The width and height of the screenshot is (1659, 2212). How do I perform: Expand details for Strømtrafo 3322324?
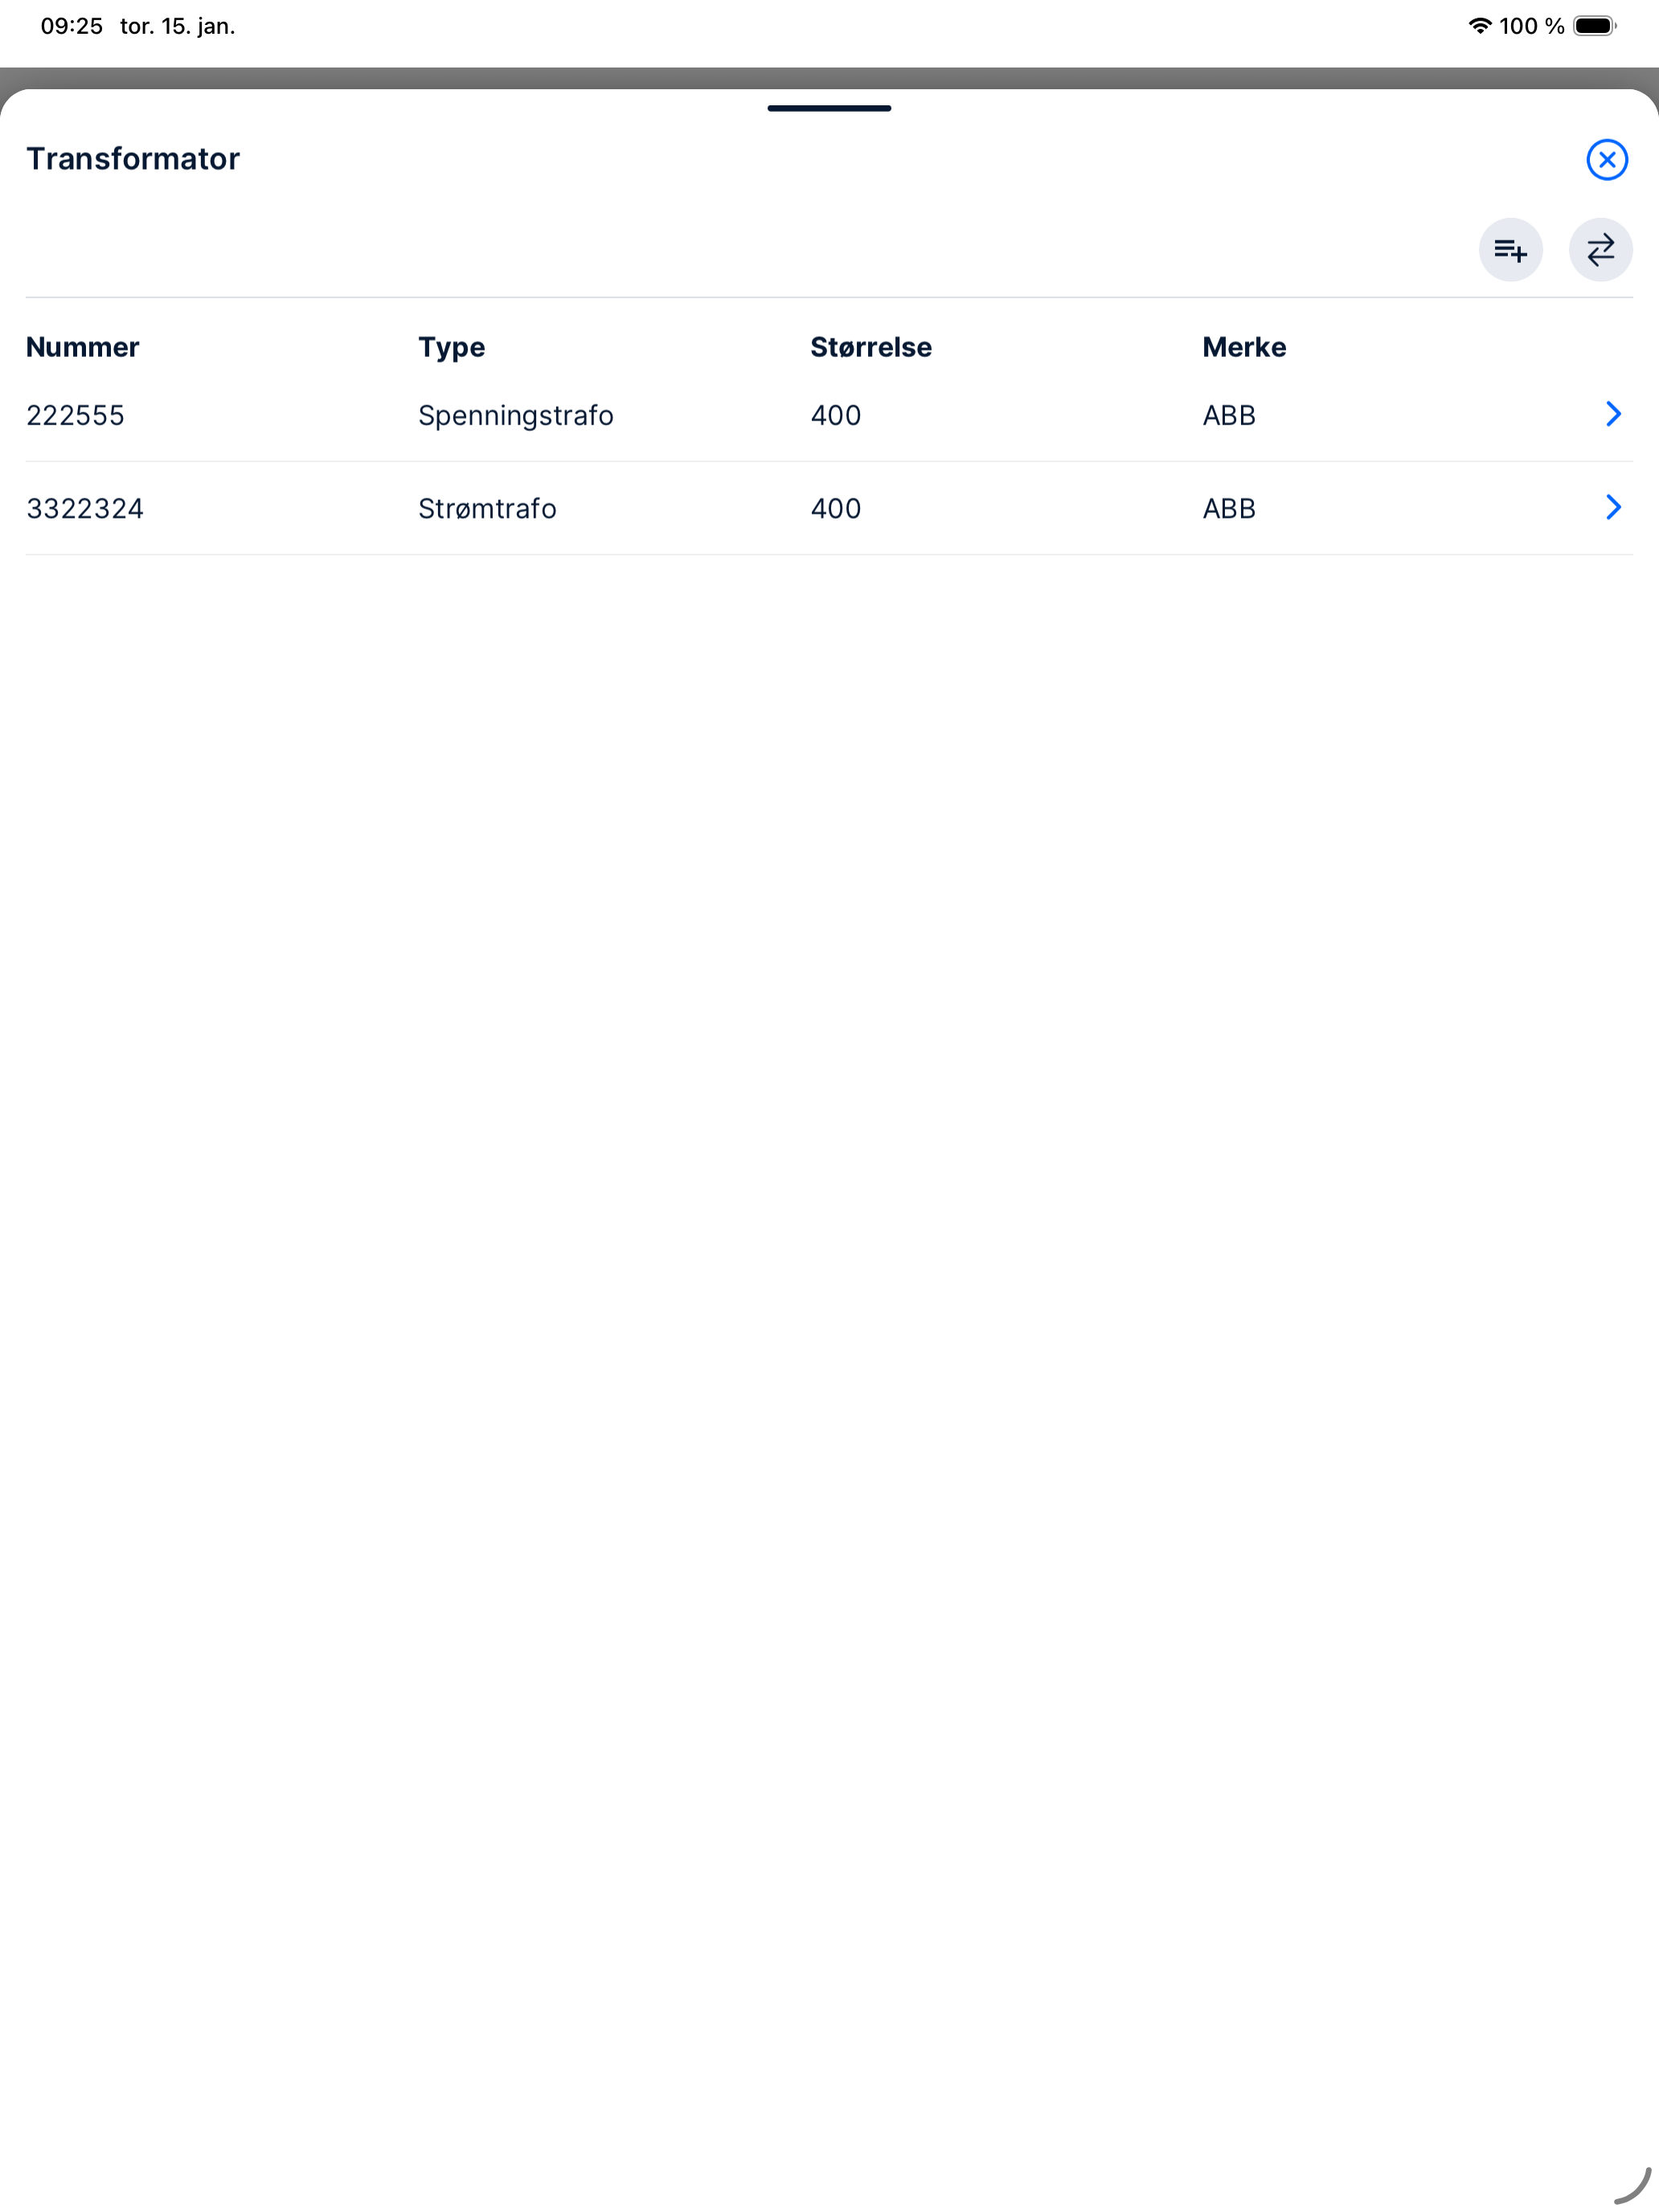1613,508
